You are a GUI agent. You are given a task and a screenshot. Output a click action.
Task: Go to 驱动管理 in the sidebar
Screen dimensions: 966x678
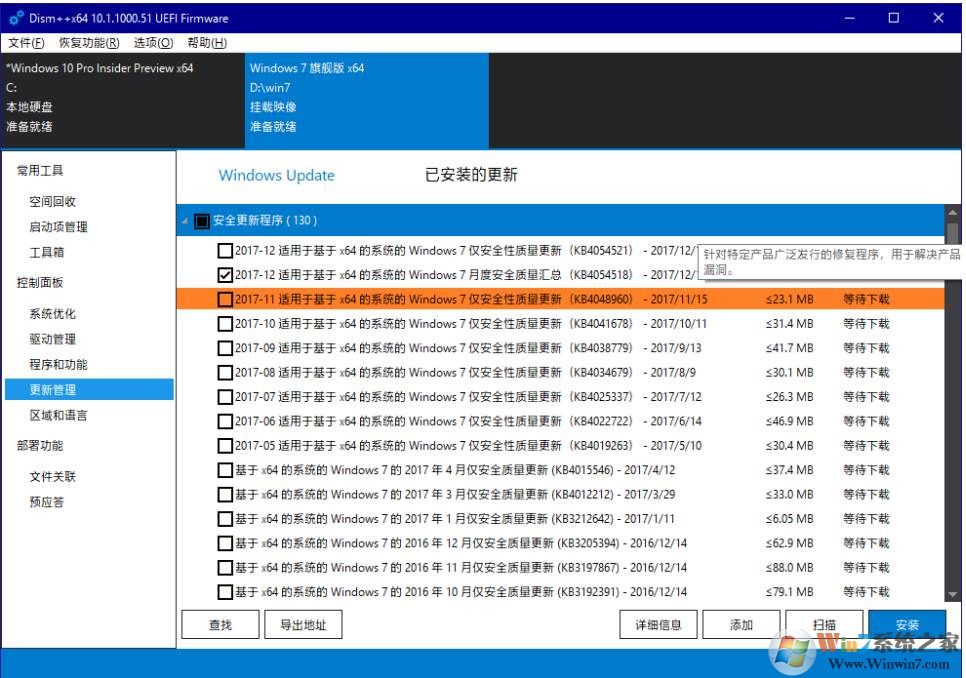point(52,339)
